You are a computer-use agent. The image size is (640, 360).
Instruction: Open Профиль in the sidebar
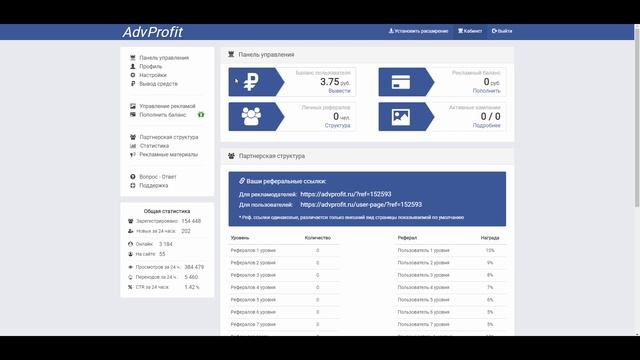[151, 67]
